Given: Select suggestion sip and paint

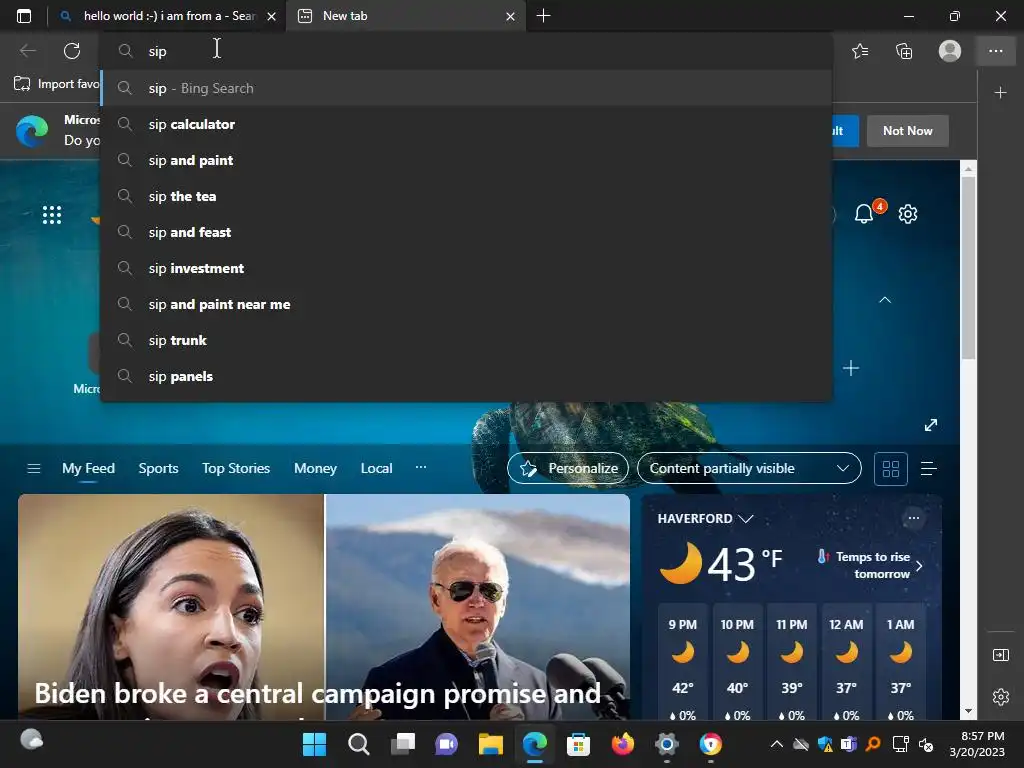Looking at the screenshot, I should tap(466, 160).
